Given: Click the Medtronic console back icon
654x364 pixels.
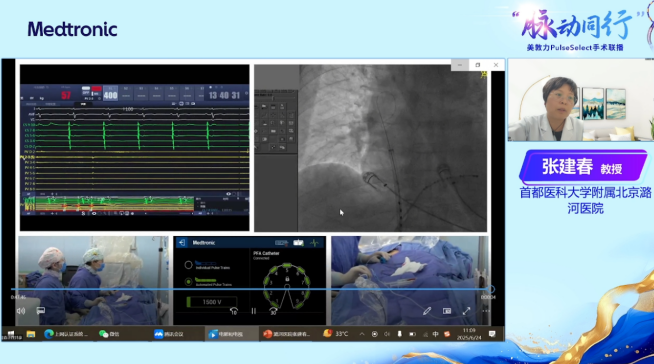Looking at the screenshot, I should click(x=181, y=243).
